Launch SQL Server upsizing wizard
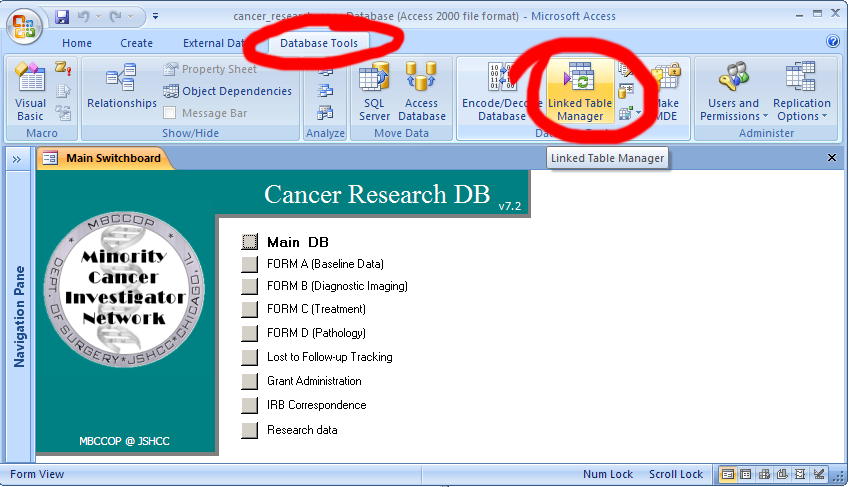 point(374,92)
